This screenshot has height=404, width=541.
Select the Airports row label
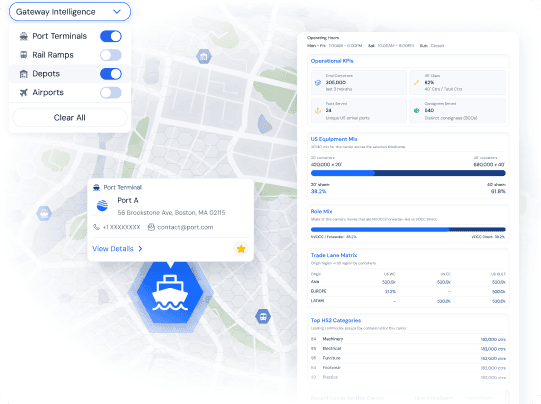coord(48,92)
